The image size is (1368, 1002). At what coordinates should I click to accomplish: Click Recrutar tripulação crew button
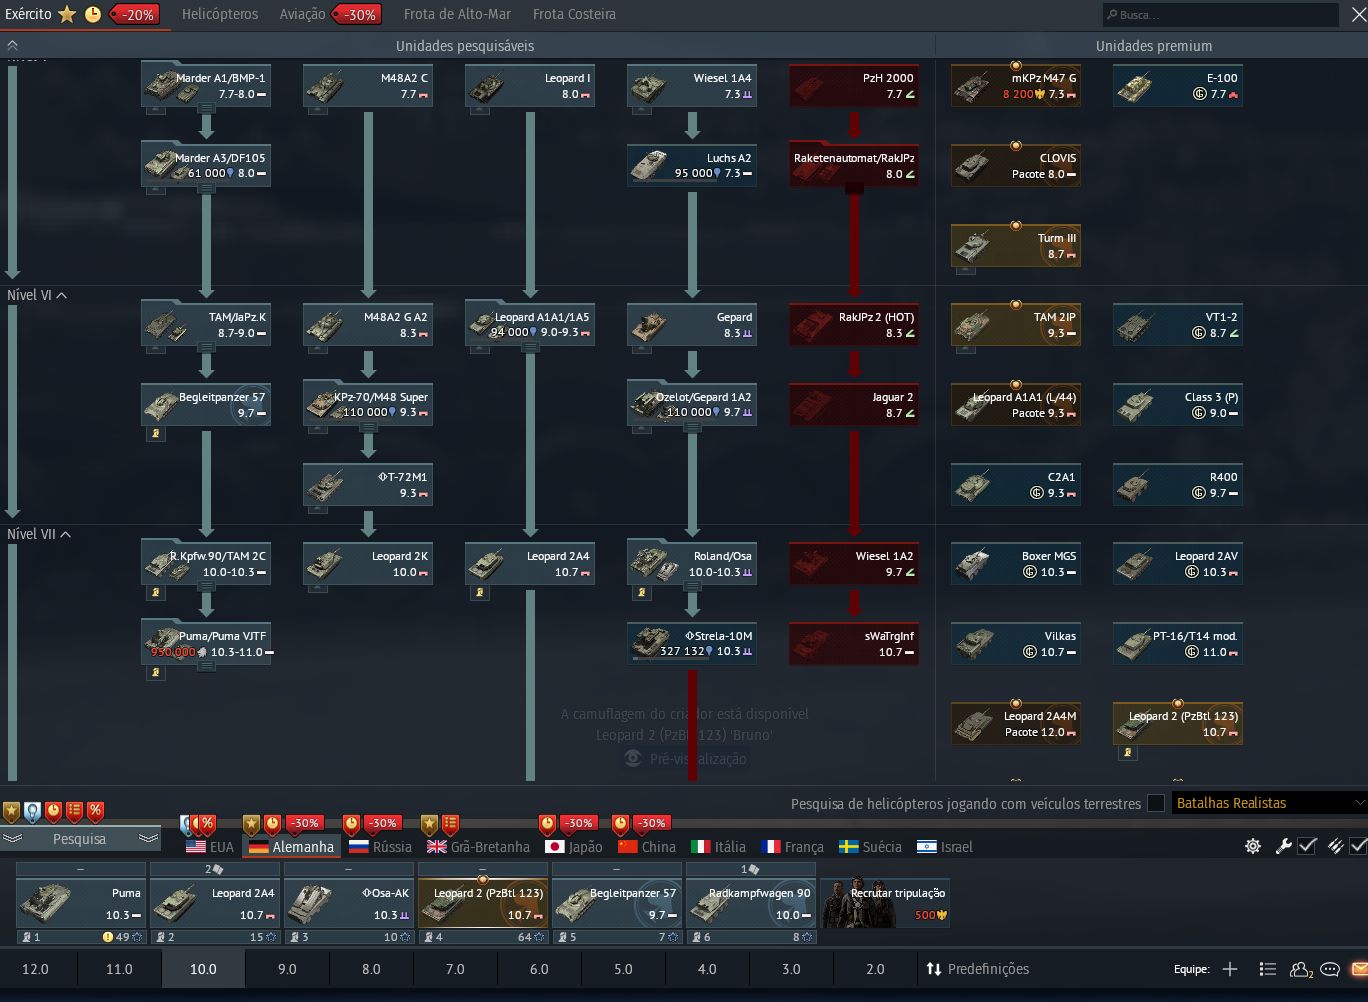(x=884, y=903)
